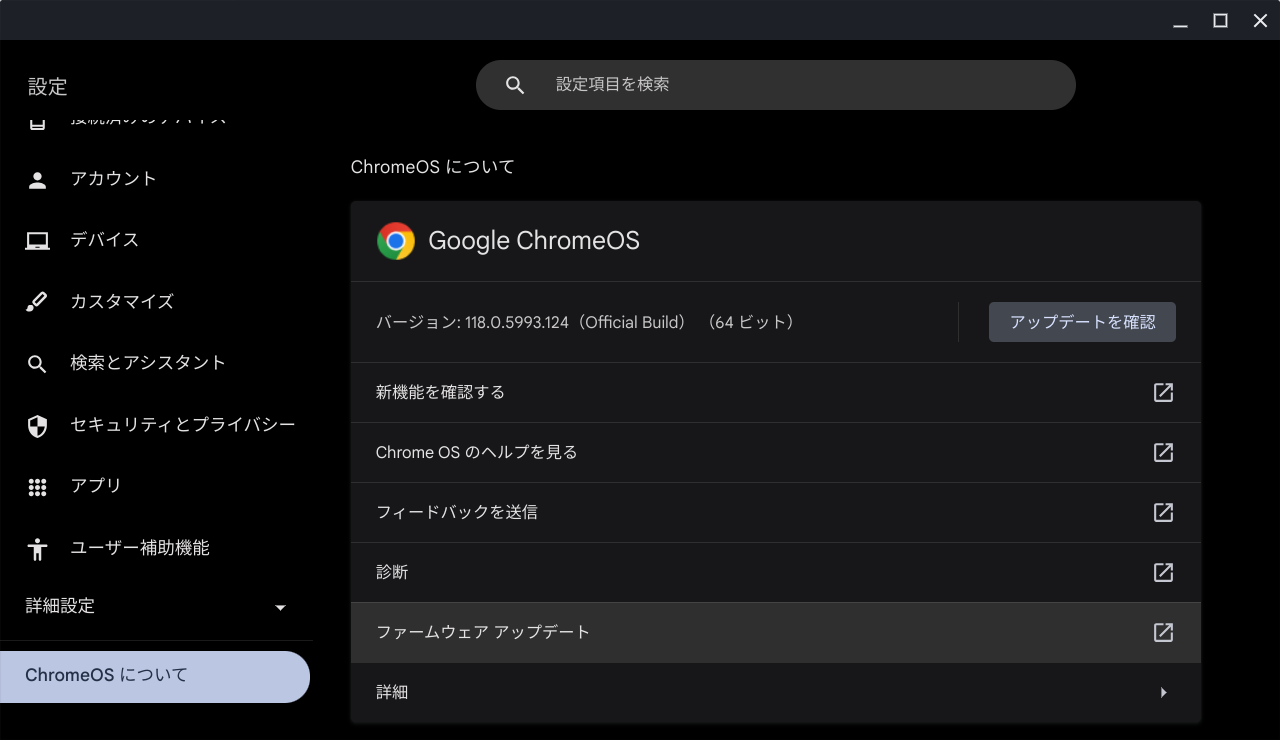The height and width of the screenshot is (740, 1280).
Task: Expand the 詳細 row with right arrow
Action: [1163, 692]
